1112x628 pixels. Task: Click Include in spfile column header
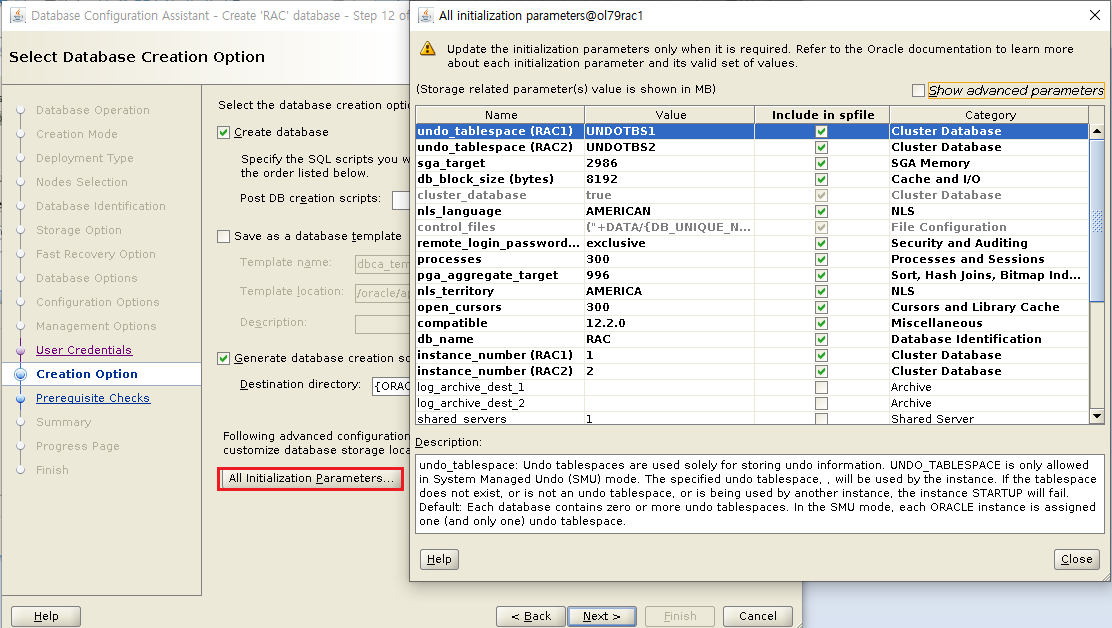point(823,115)
